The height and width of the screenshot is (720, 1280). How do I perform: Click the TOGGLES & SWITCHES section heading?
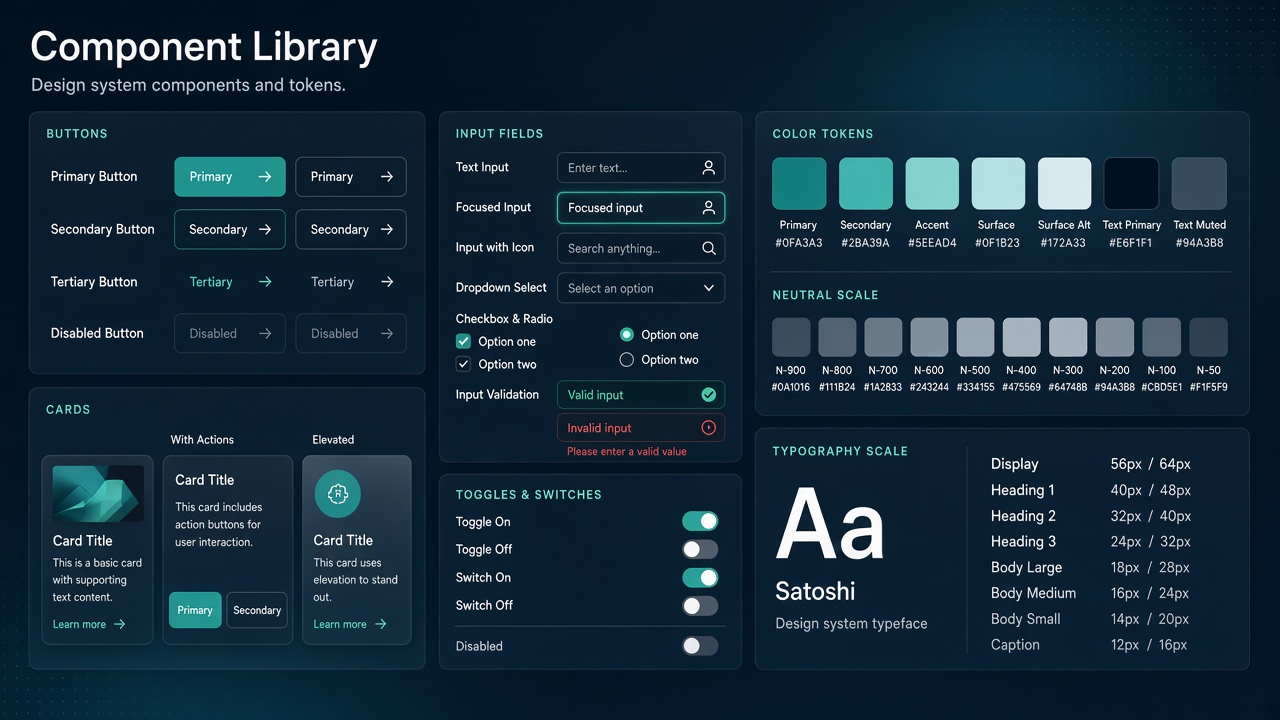(529, 495)
